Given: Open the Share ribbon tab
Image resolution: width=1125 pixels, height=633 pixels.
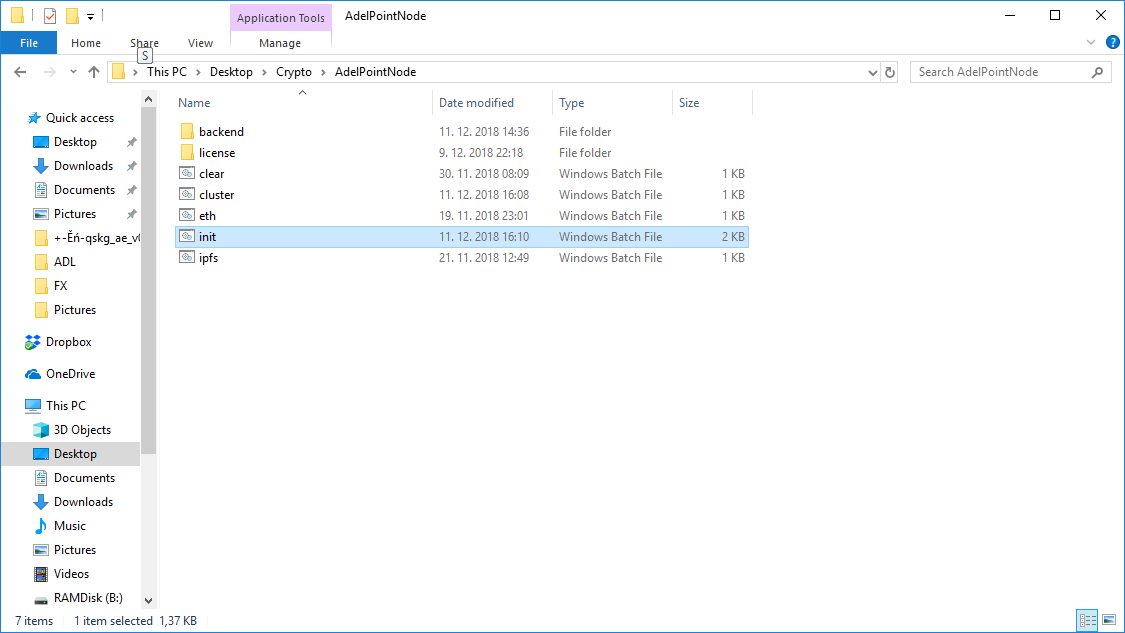Looking at the screenshot, I should 144,43.
